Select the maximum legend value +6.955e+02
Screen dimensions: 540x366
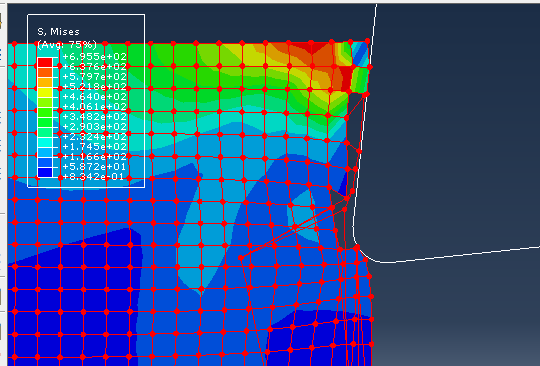click(95, 56)
